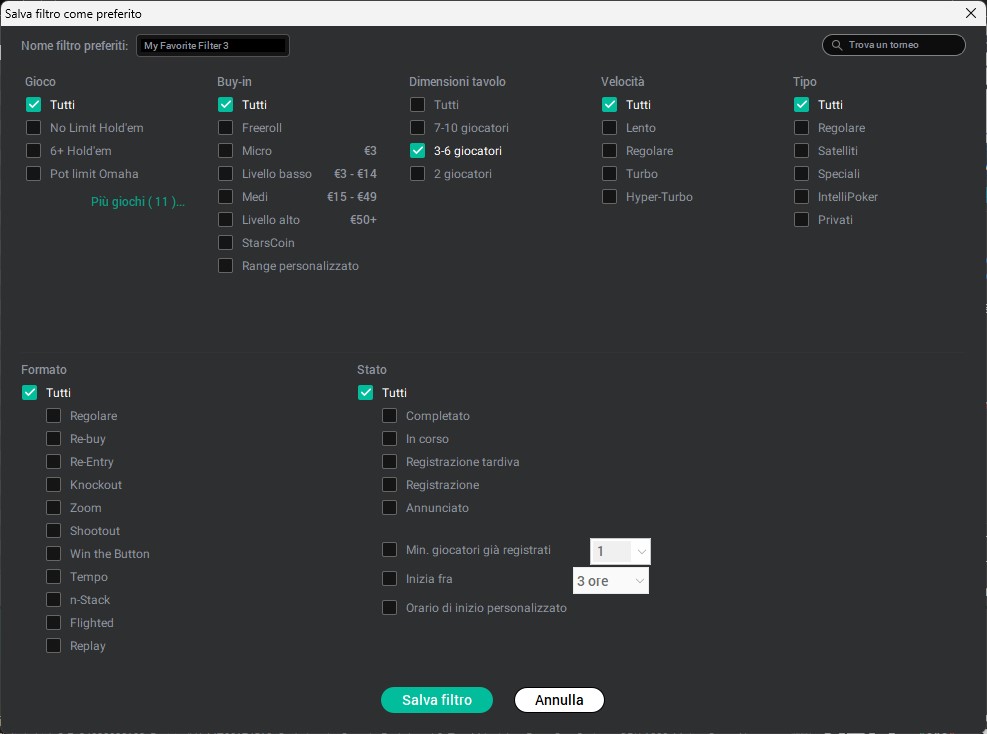The width and height of the screenshot is (987, 734).
Task: Click the search magnifier icon
Action: pyautogui.click(x=837, y=45)
